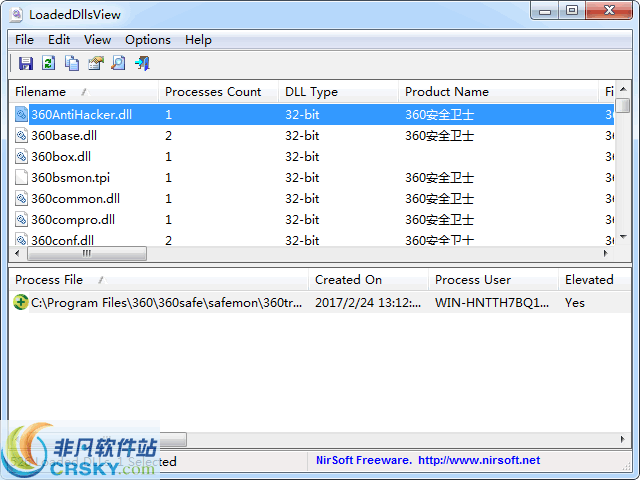Click the 360common.dll file icon
Viewport: 640px width, 480px height.
(21, 198)
